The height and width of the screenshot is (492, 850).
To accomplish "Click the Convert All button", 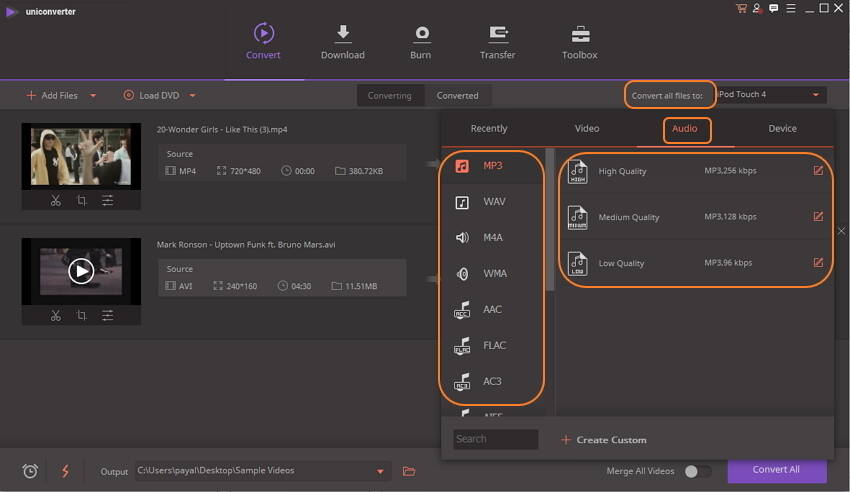I will point(776,470).
